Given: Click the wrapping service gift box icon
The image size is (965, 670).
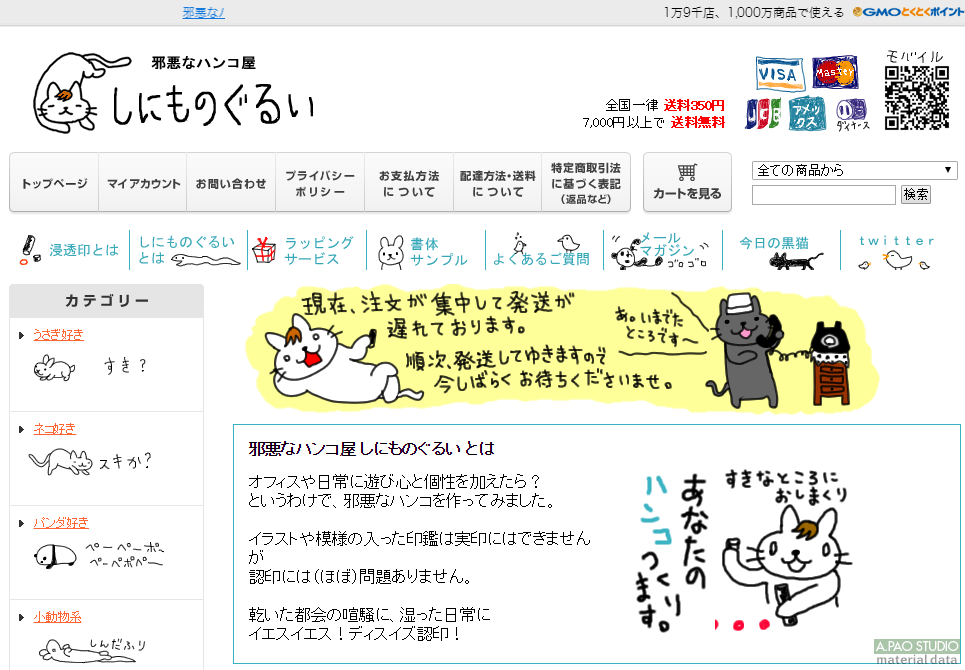Looking at the screenshot, I should click(x=262, y=250).
